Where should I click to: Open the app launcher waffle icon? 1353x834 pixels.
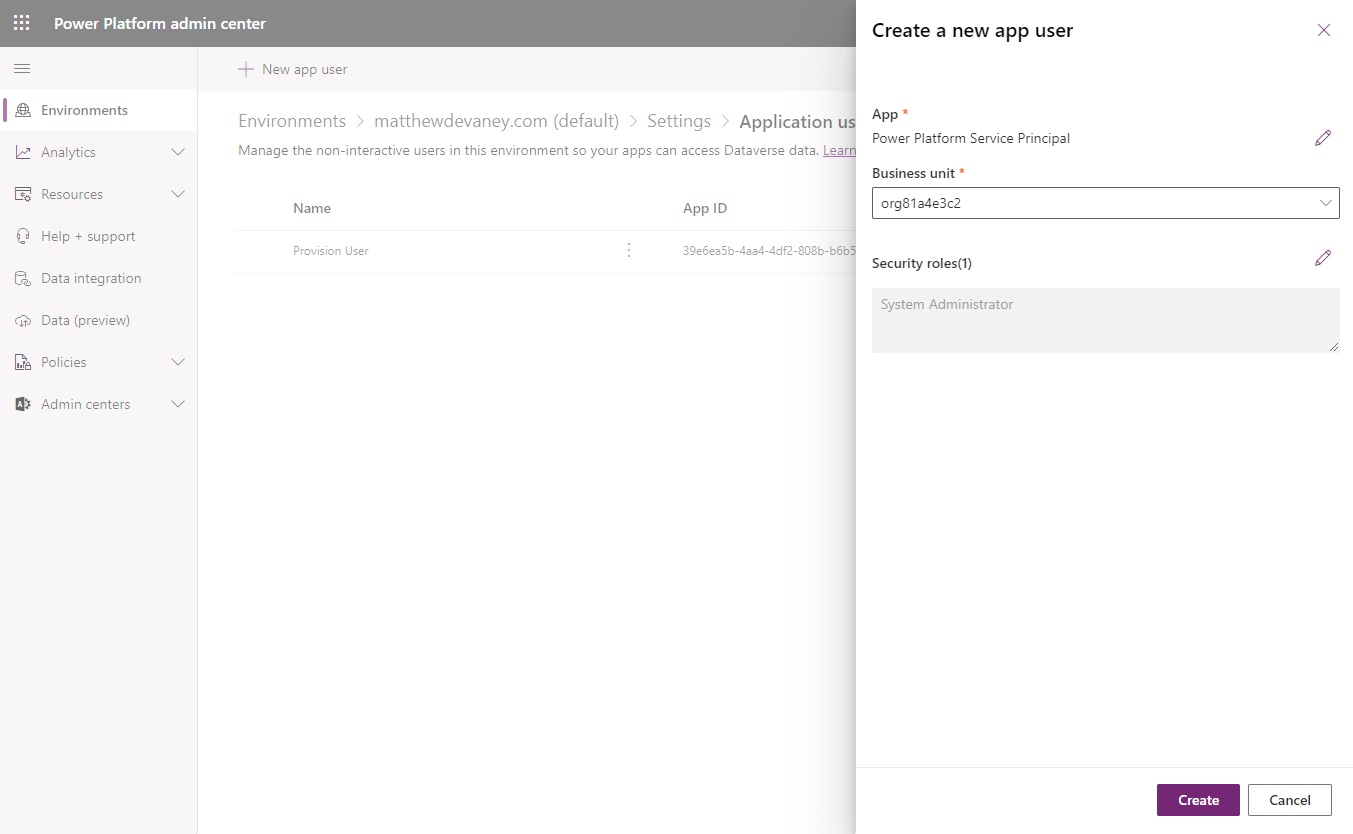21,23
